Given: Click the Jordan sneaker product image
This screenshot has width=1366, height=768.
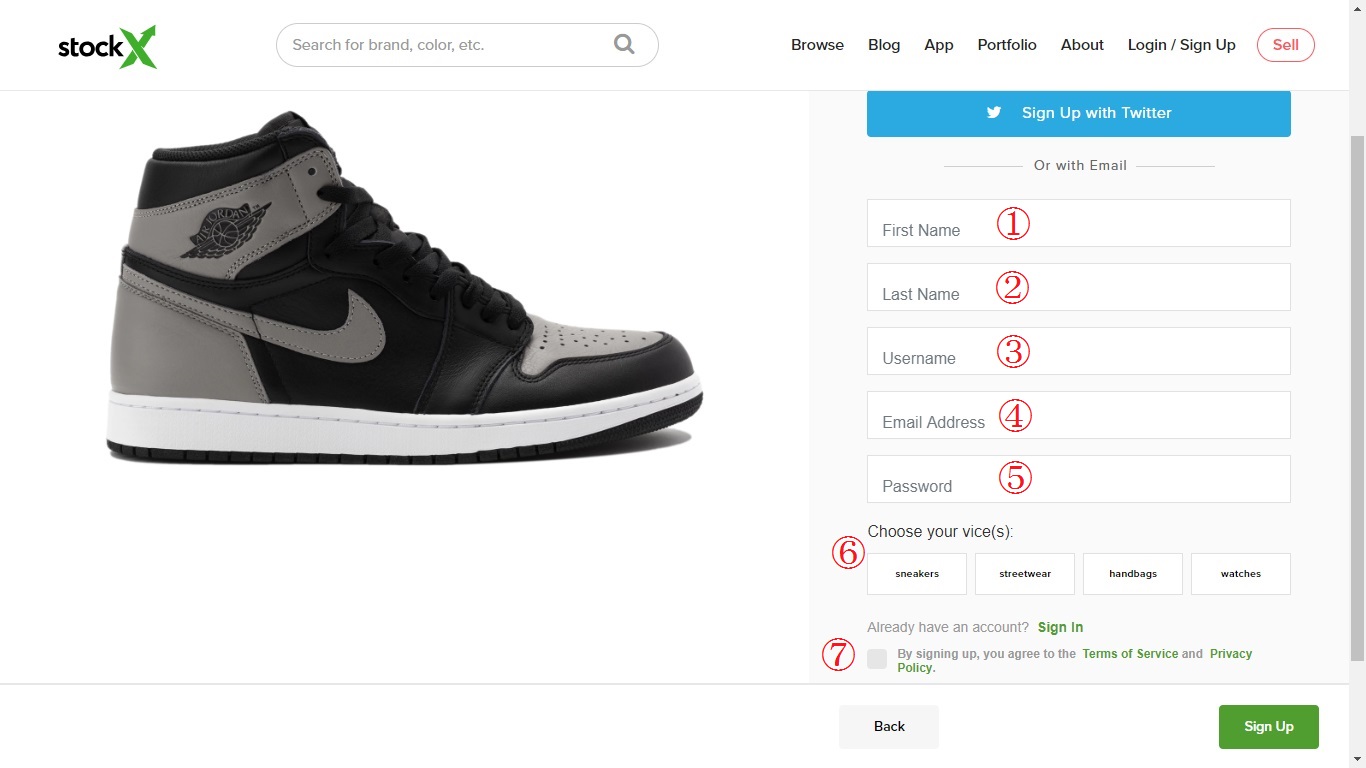Looking at the screenshot, I should pyautogui.click(x=405, y=290).
